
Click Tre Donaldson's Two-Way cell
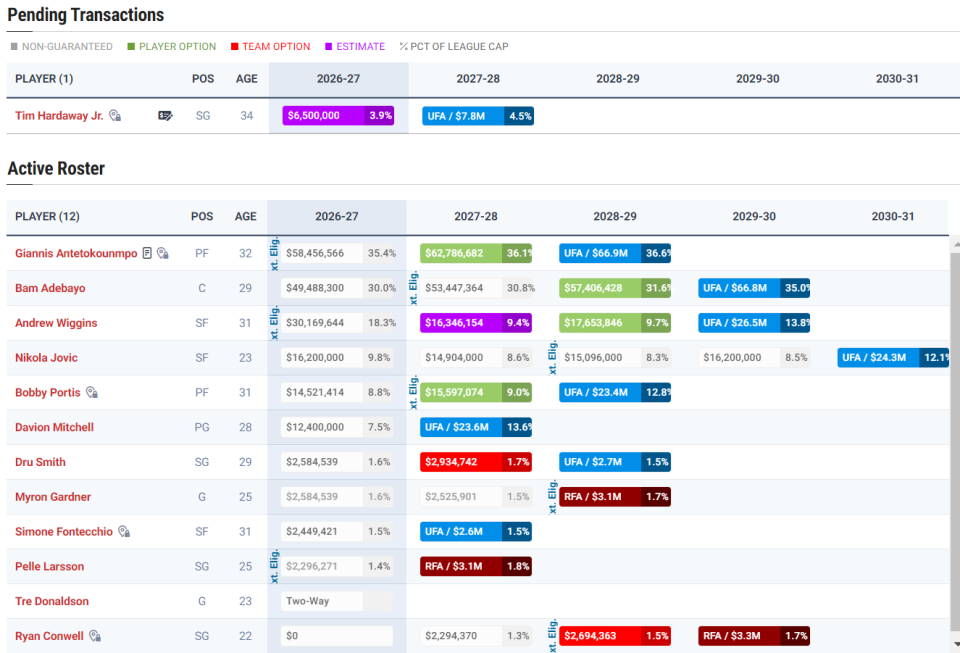pyautogui.click(x=337, y=601)
